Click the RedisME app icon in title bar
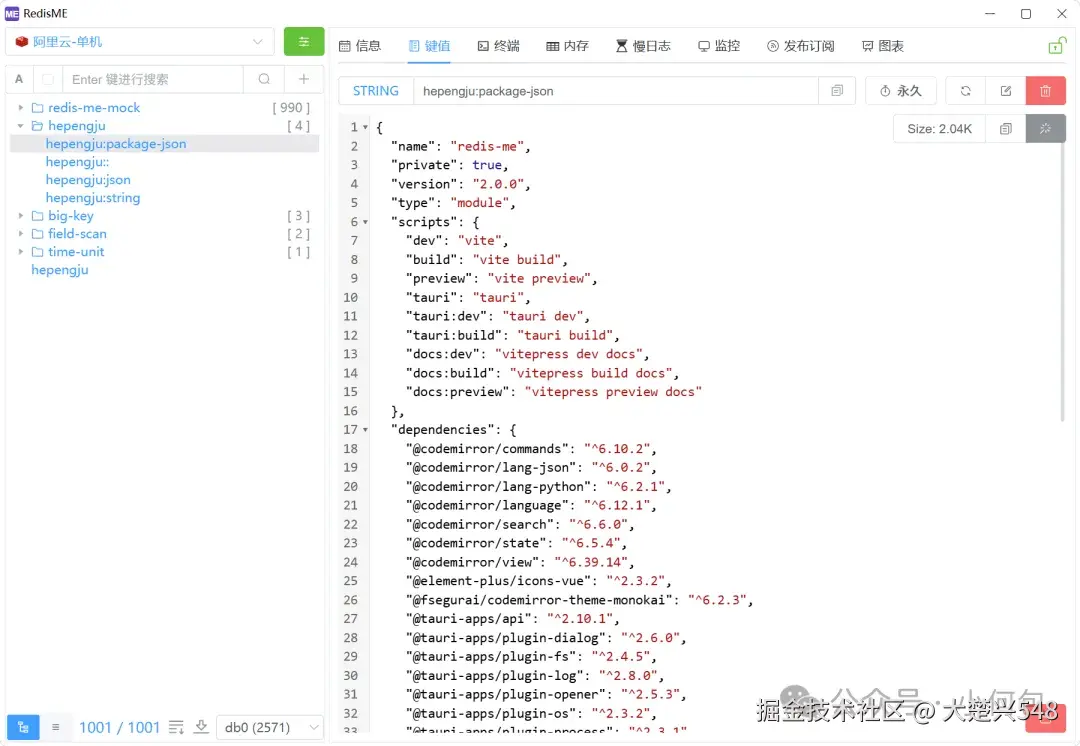1080x746 pixels. 12,13
